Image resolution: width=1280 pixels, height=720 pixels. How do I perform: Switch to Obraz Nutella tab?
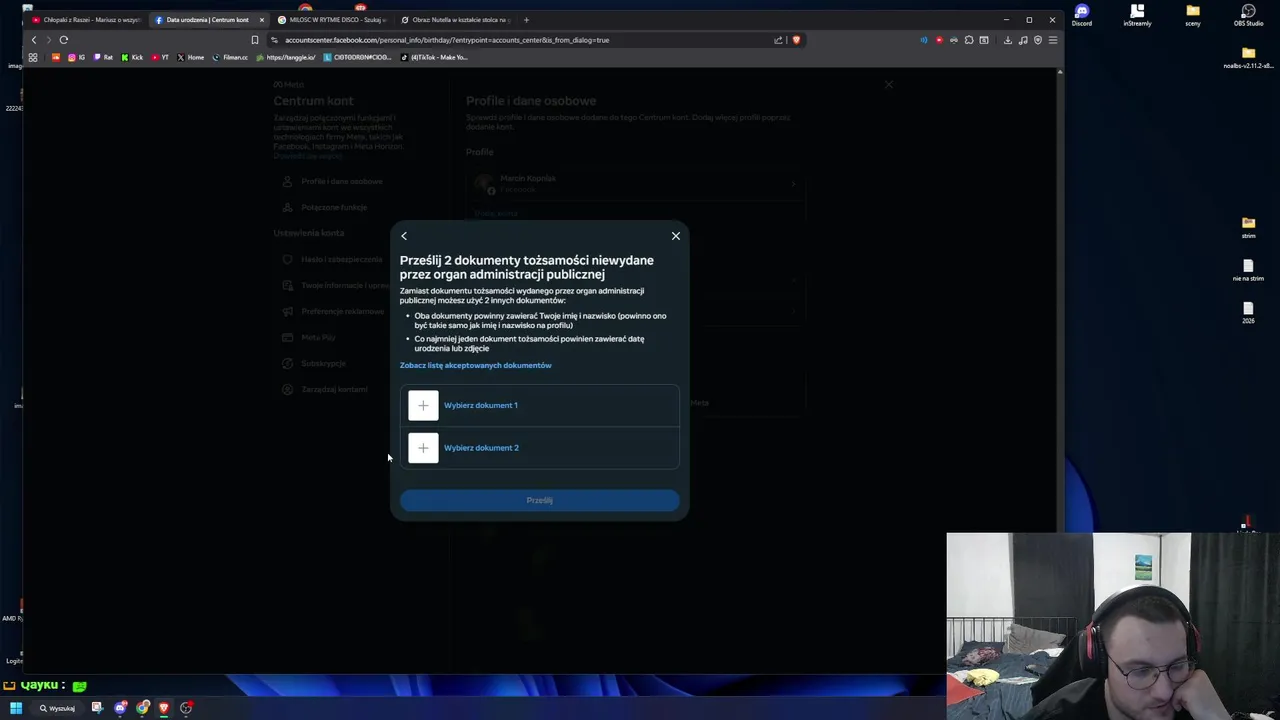(456, 20)
